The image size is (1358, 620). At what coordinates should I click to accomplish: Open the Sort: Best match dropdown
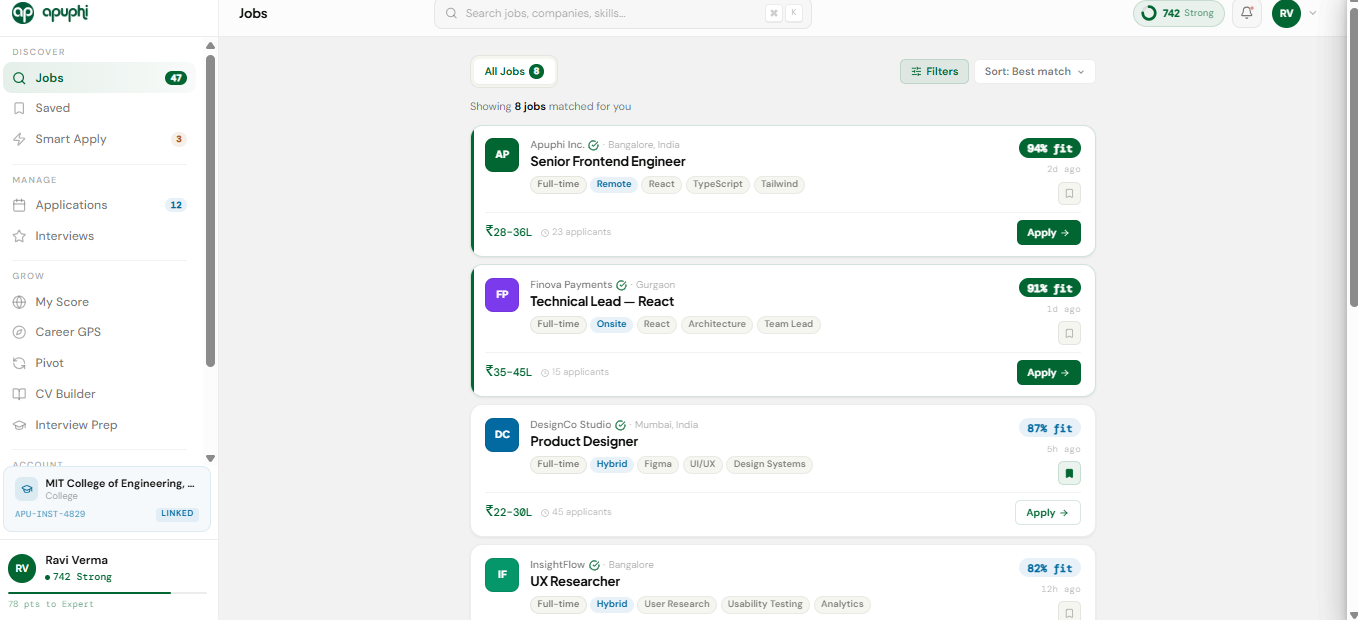pyautogui.click(x=1035, y=71)
